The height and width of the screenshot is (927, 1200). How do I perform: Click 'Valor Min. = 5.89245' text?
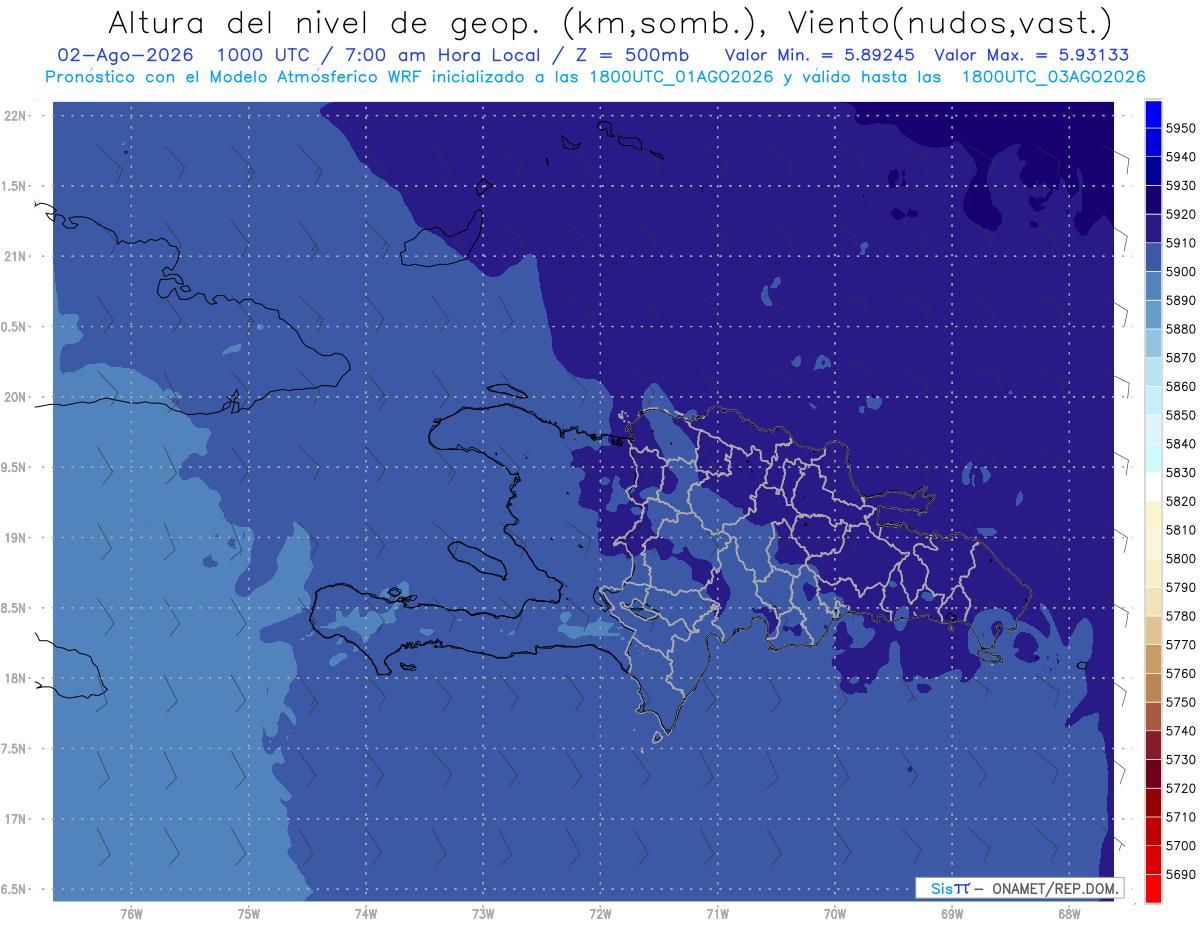tap(819, 55)
